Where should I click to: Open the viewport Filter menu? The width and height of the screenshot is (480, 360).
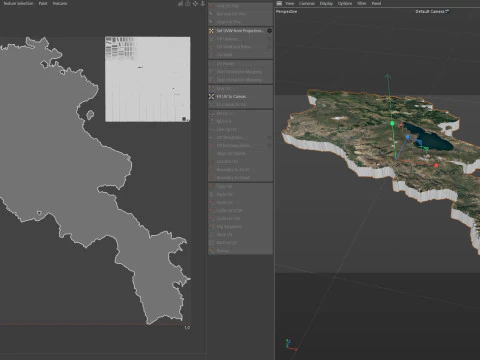362,3
